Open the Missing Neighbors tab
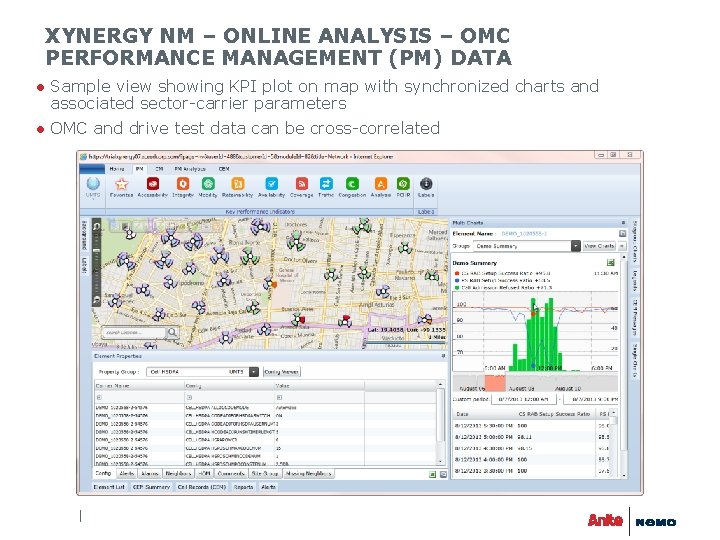 pos(308,473)
